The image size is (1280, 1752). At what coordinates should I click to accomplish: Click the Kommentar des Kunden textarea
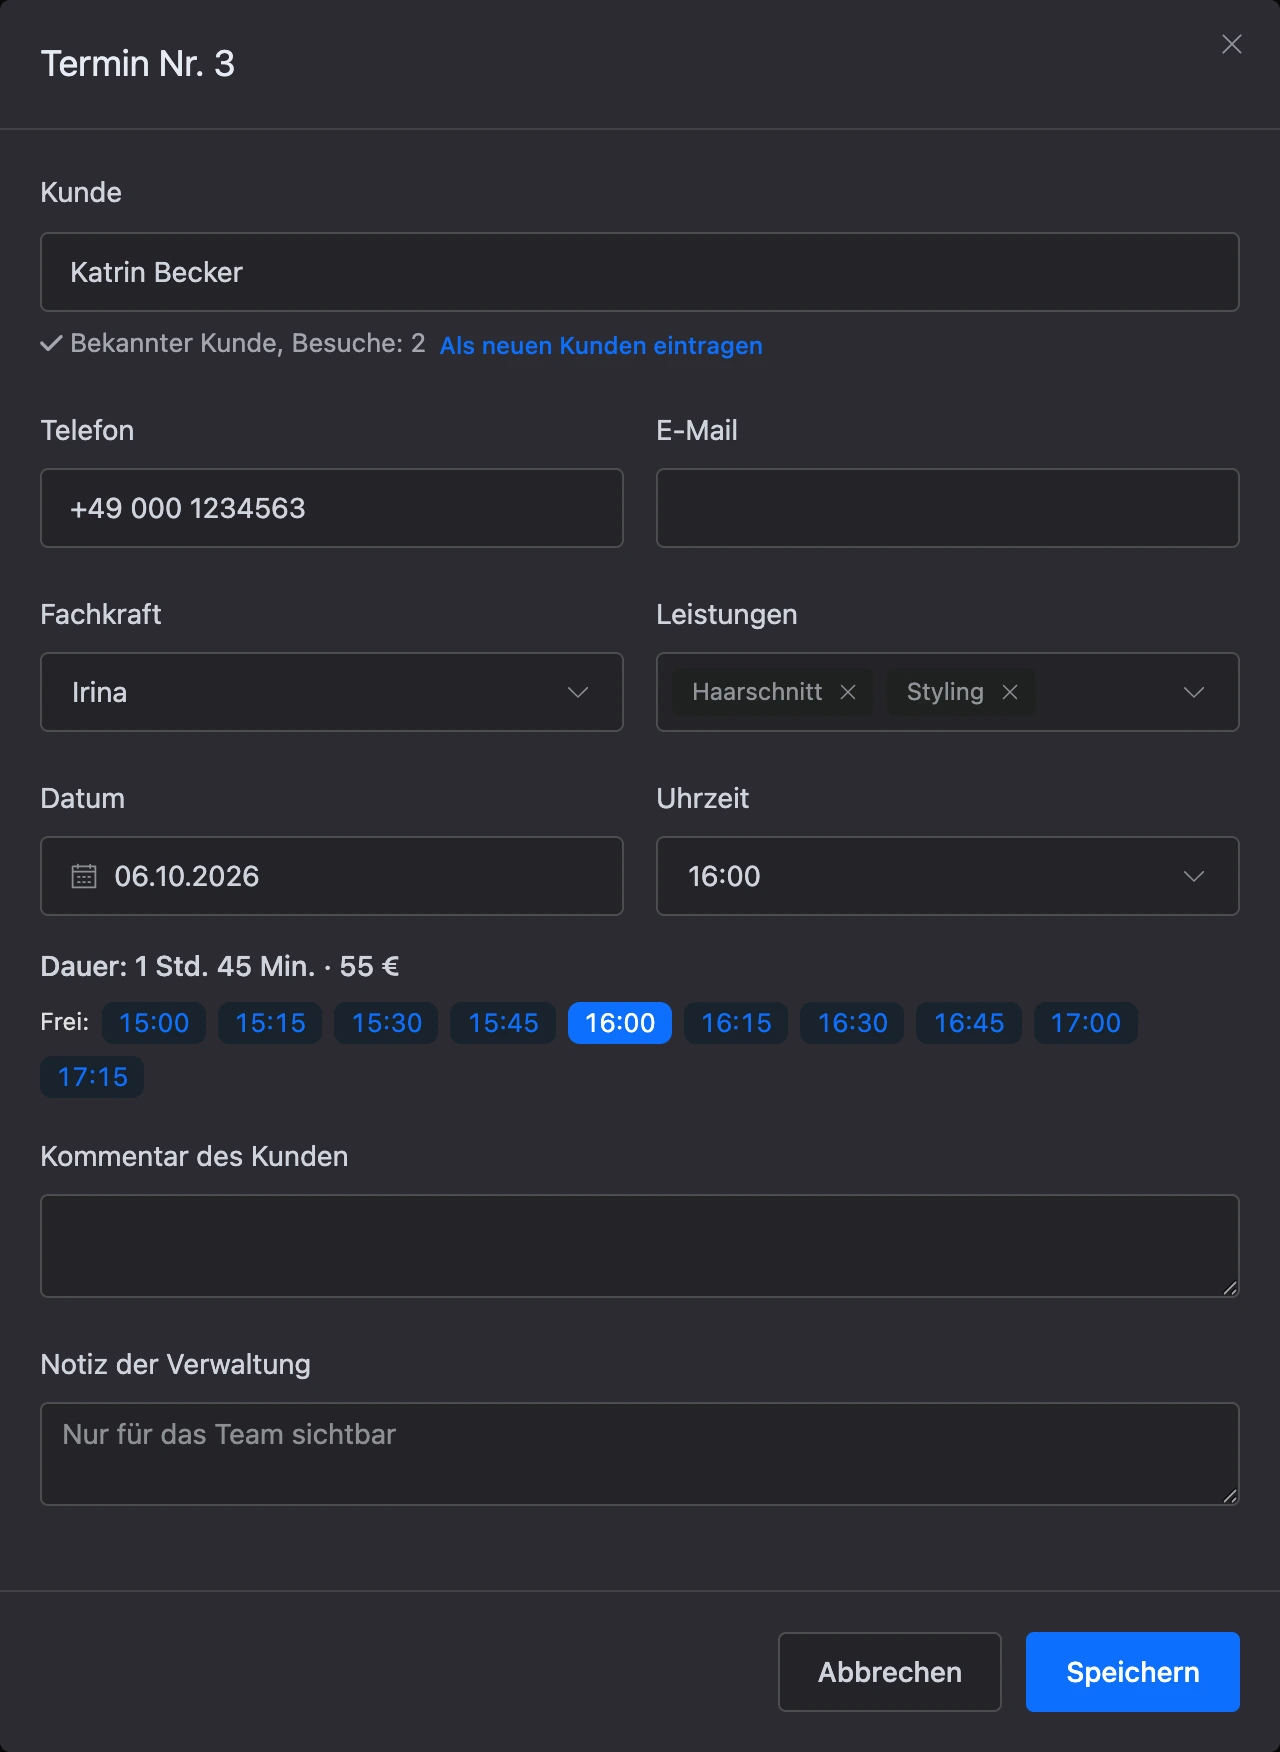click(640, 1246)
